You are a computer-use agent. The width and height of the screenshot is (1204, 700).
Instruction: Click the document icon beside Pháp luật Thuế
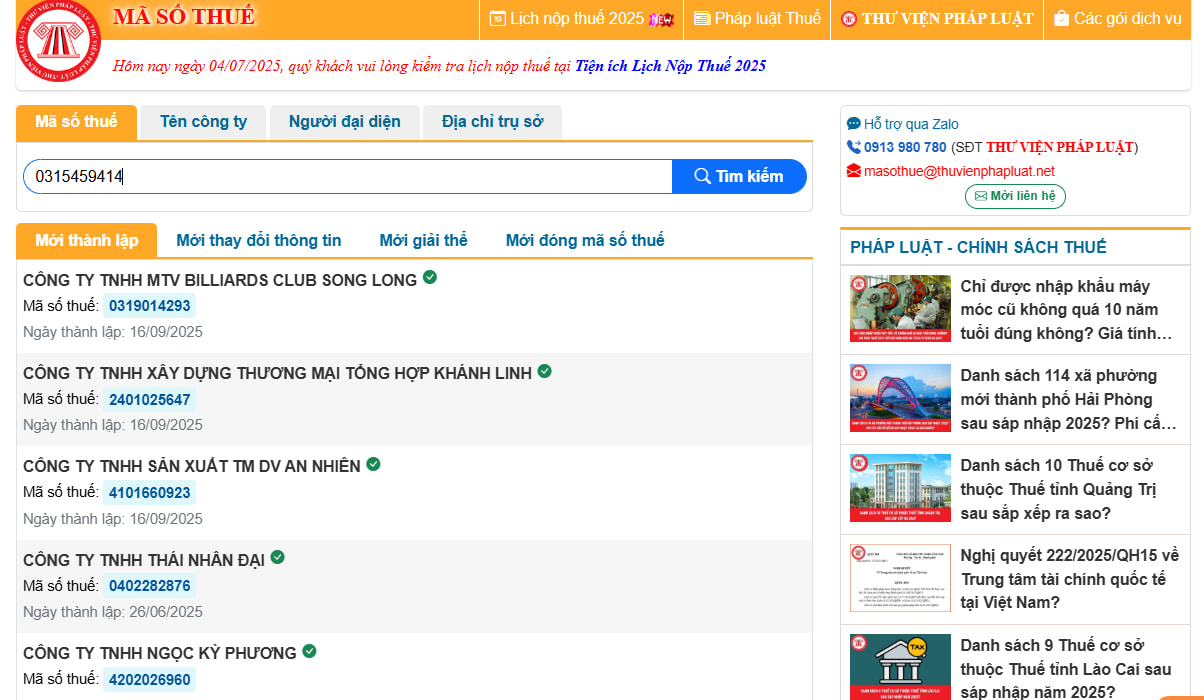coord(701,19)
